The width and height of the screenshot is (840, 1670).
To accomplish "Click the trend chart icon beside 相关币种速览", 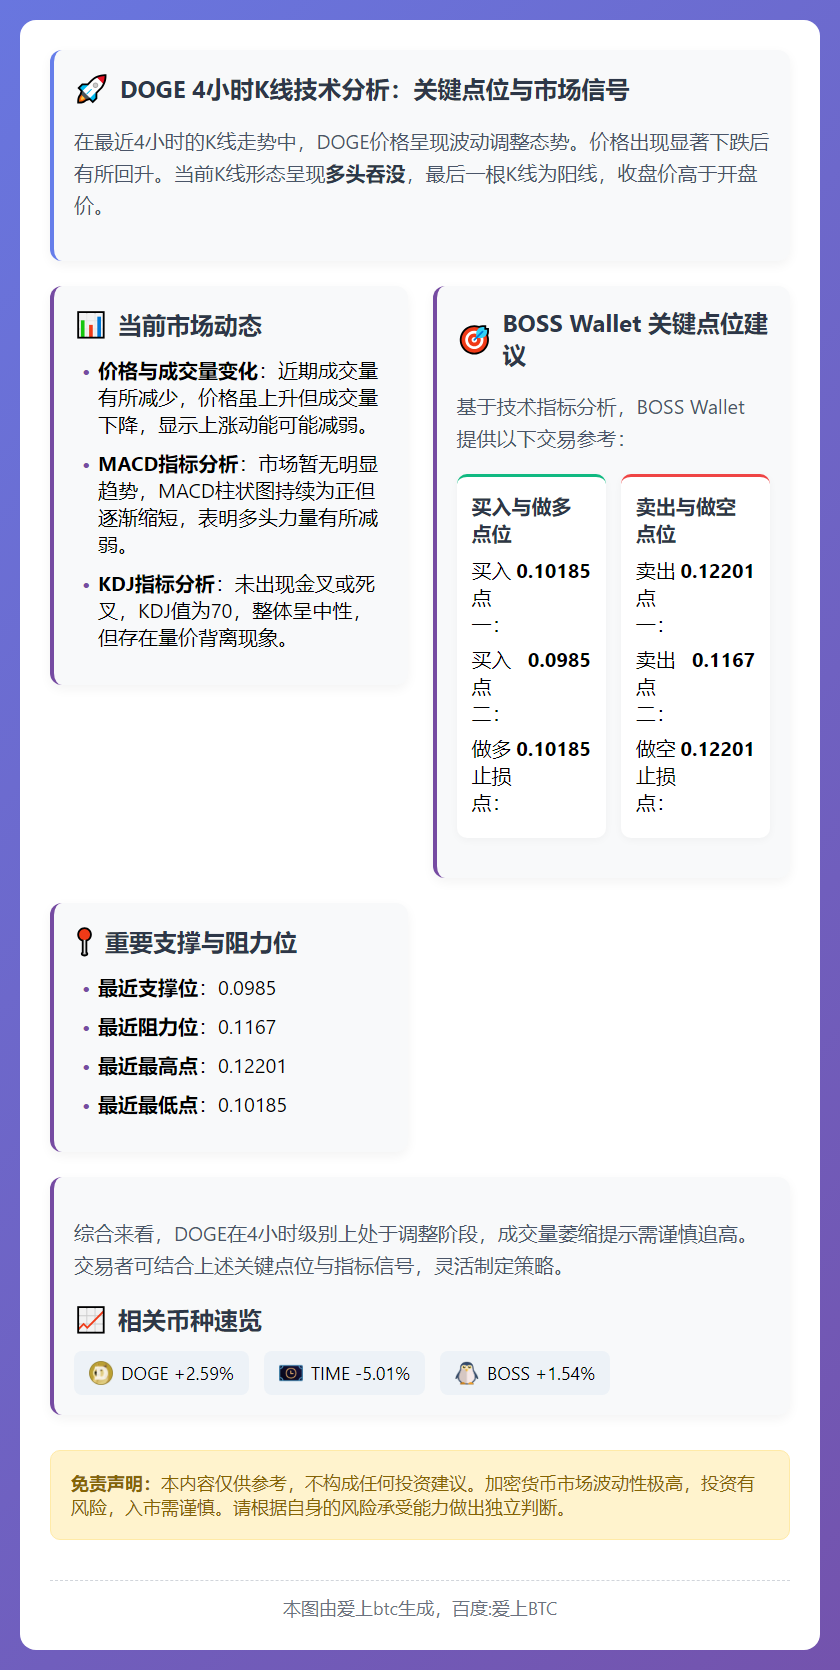I will tap(91, 1320).
